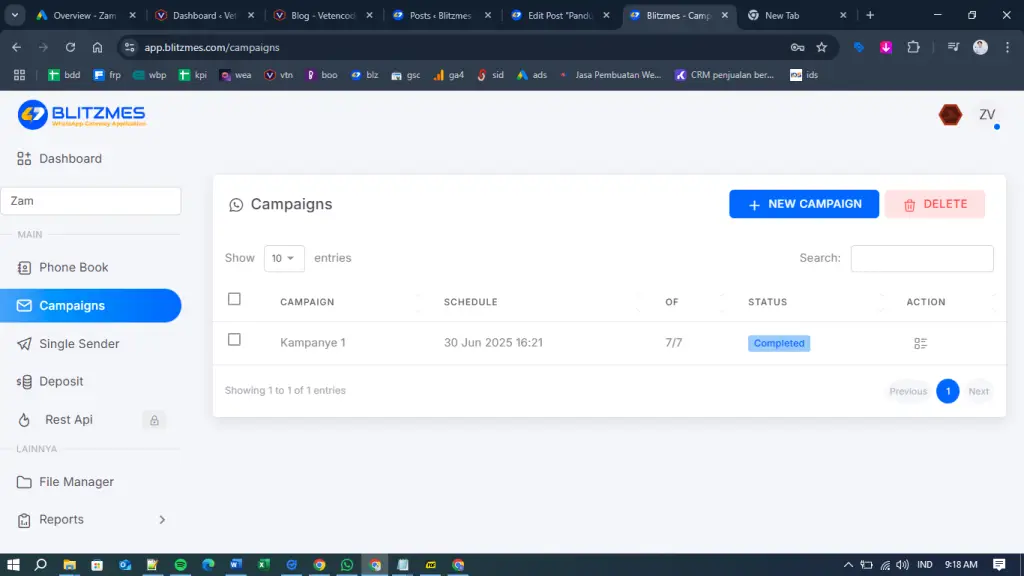Expand the Reports submenu chevron
The height and width of the screenshot is (576, 1024).
162,520
